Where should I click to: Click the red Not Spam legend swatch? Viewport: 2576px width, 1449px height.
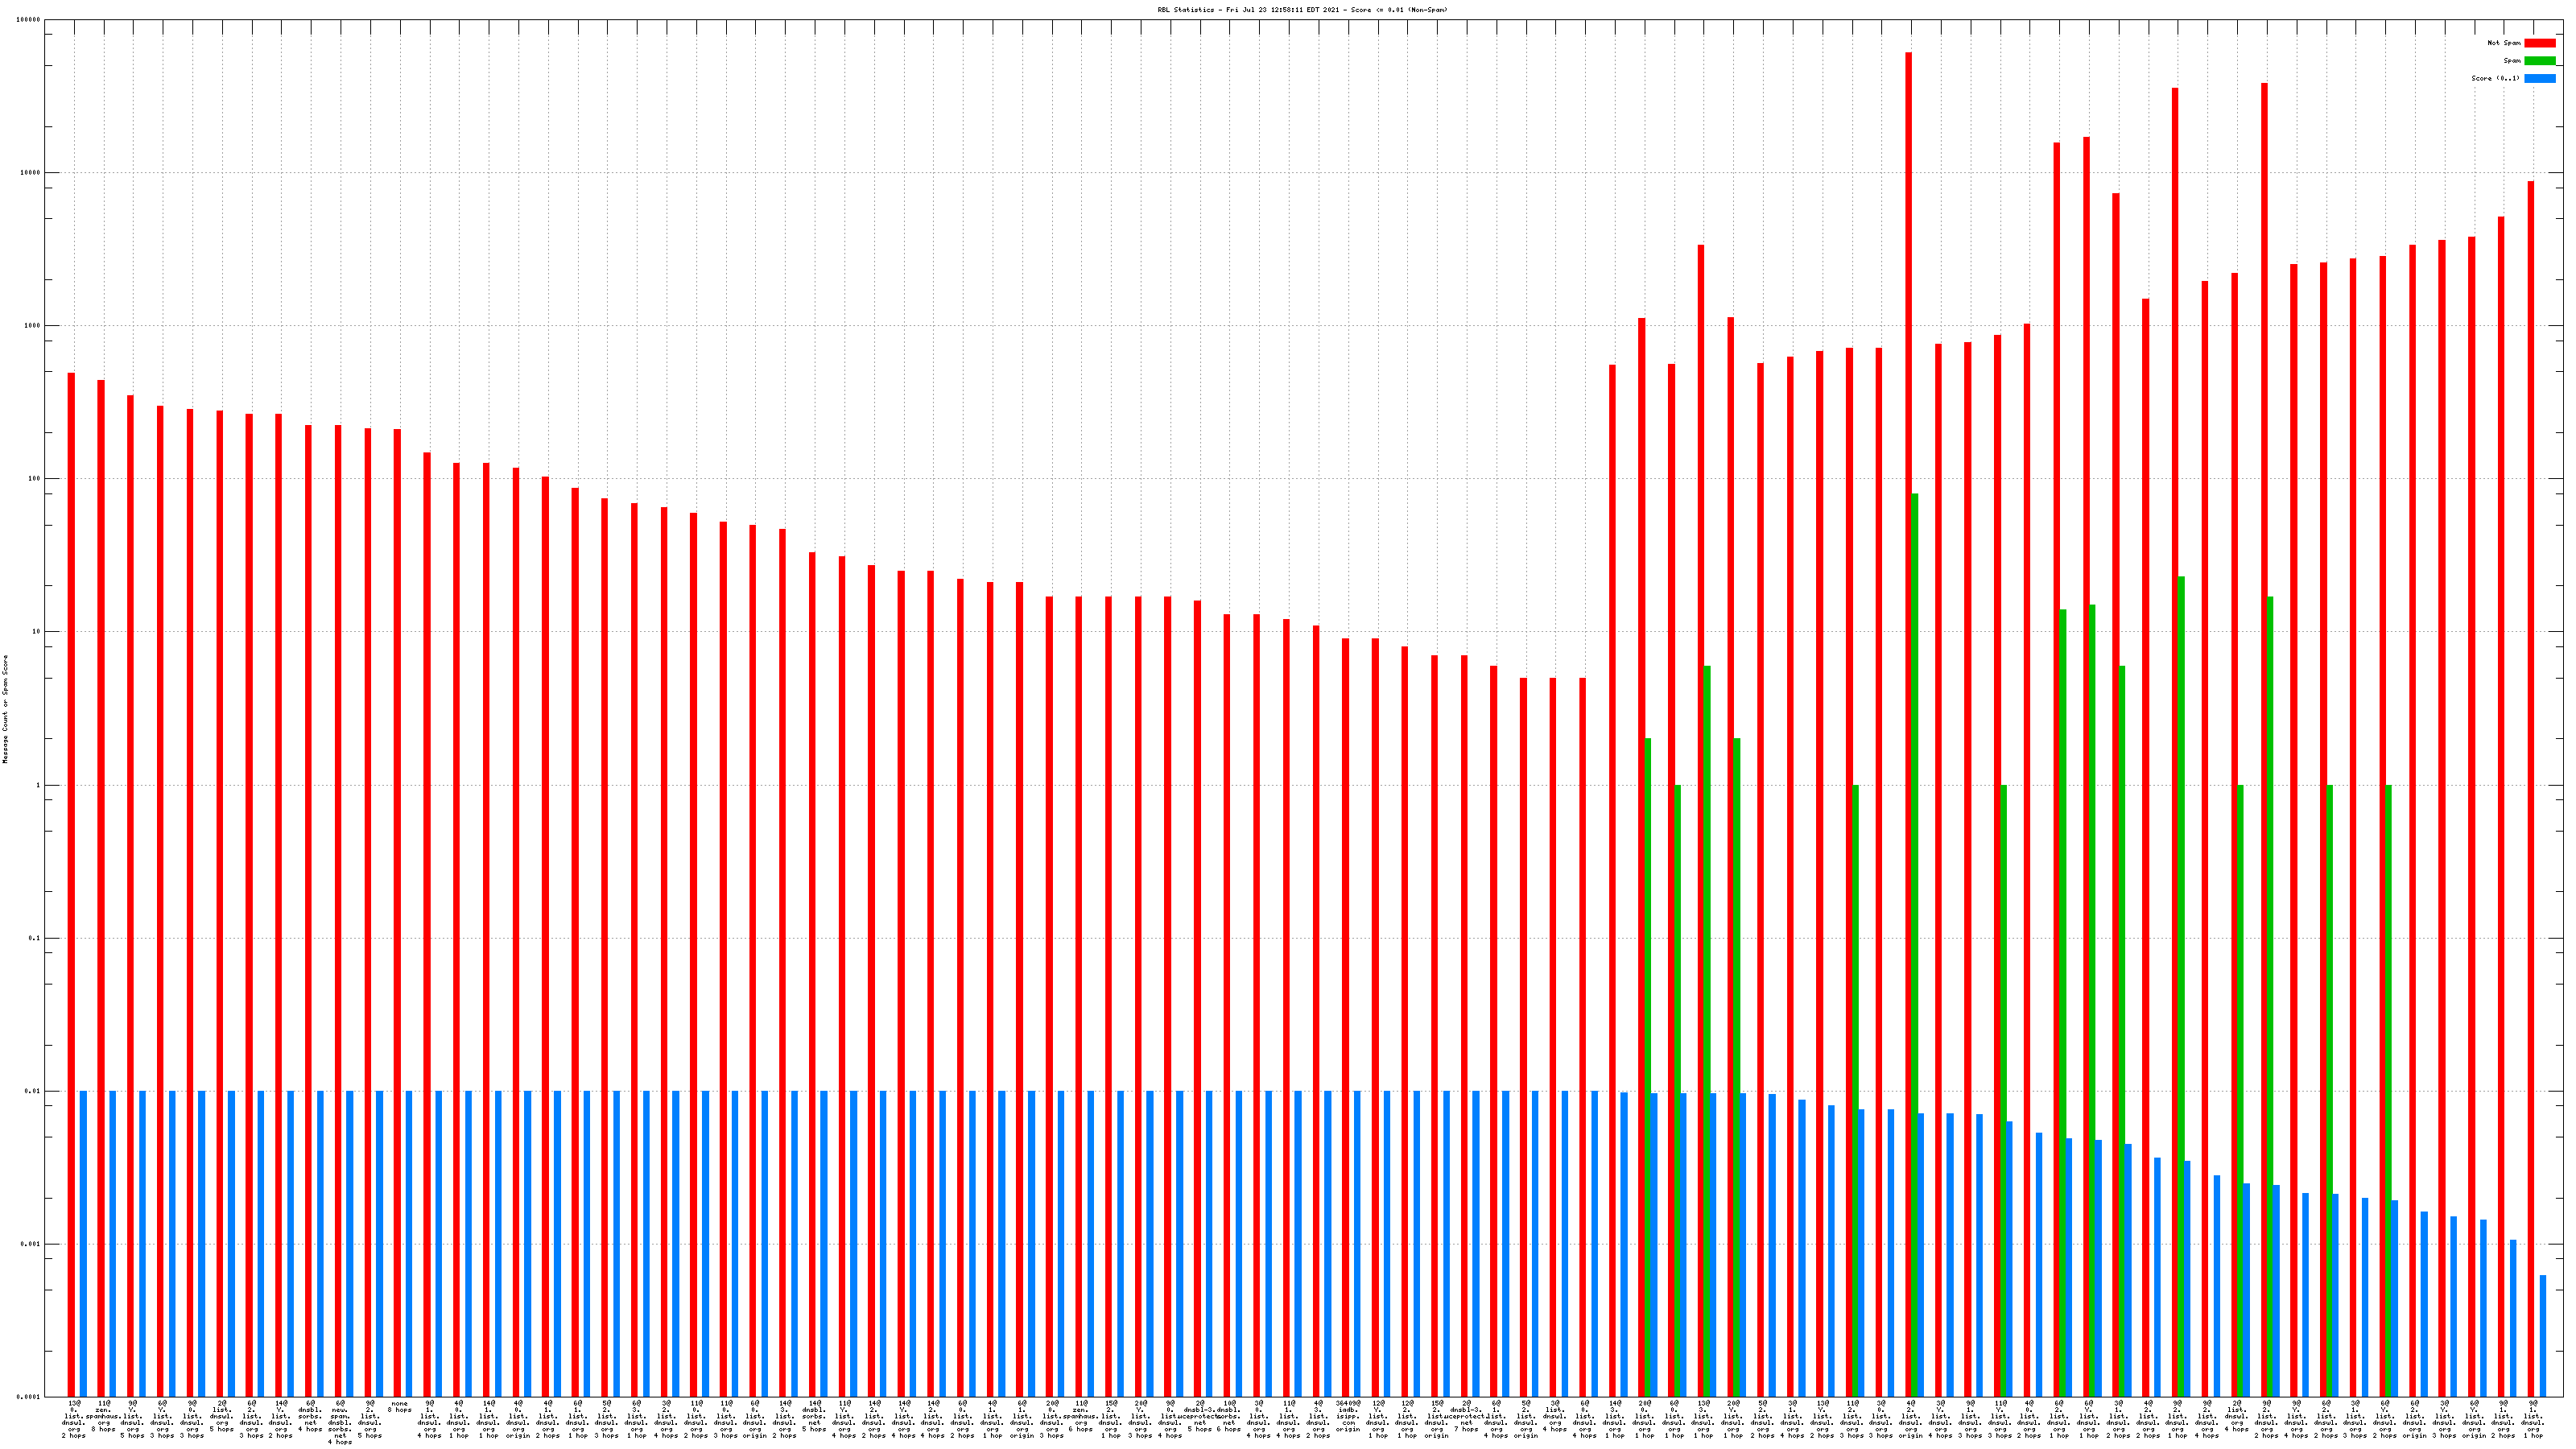[x=2539, y=43]
